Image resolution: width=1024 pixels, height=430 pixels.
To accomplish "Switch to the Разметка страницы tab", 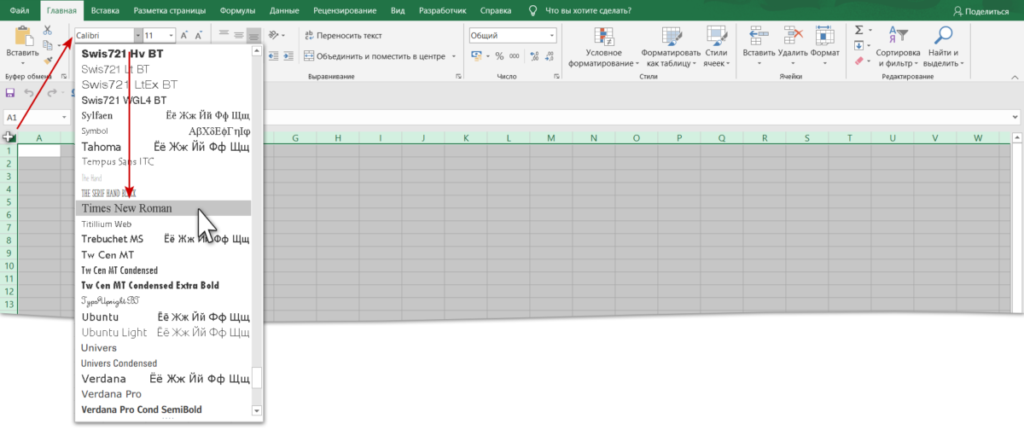I will pyautogui.click(x=170, y=11).
